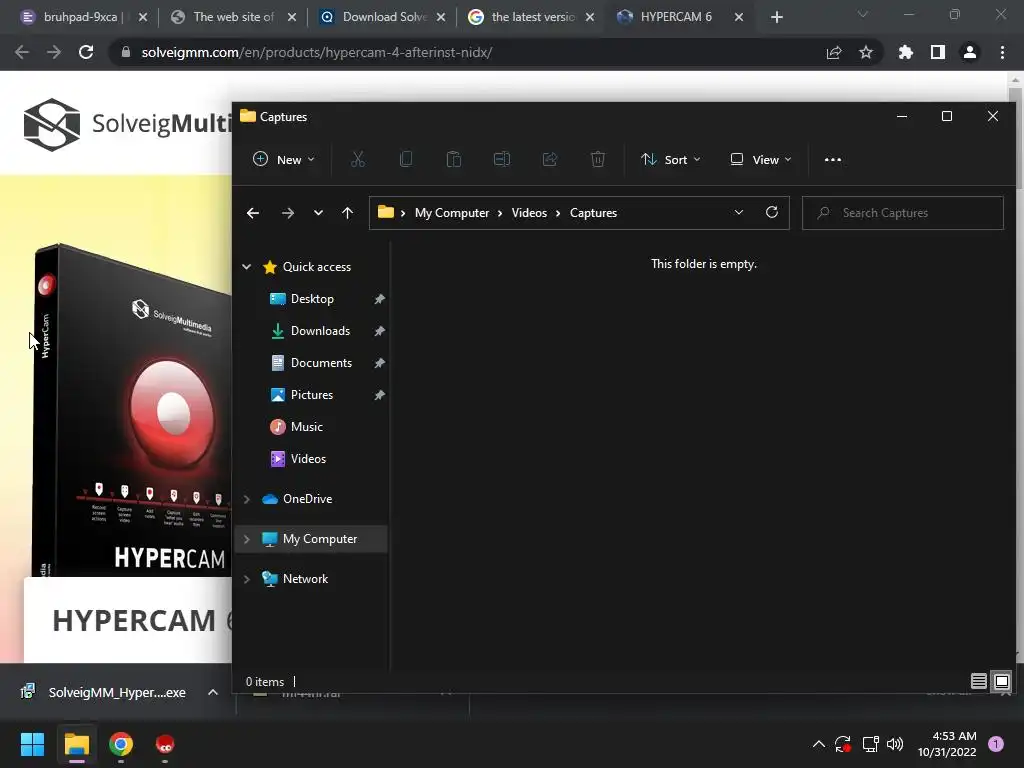Open Windows Start menu
This screenshot has height=768, width=1024.
pos(32,744)
